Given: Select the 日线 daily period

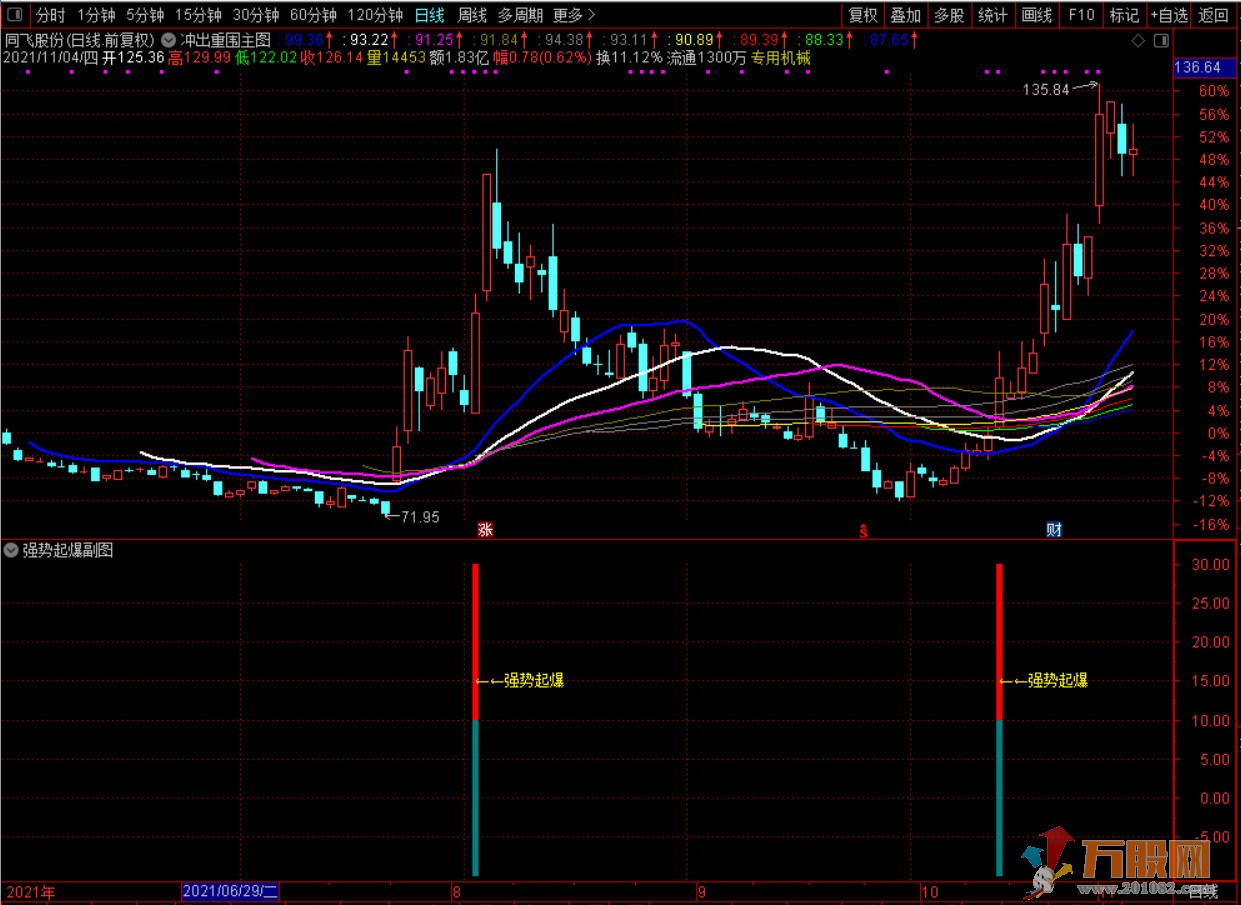Looking at the screenshot, I should (x=430, y=15).
